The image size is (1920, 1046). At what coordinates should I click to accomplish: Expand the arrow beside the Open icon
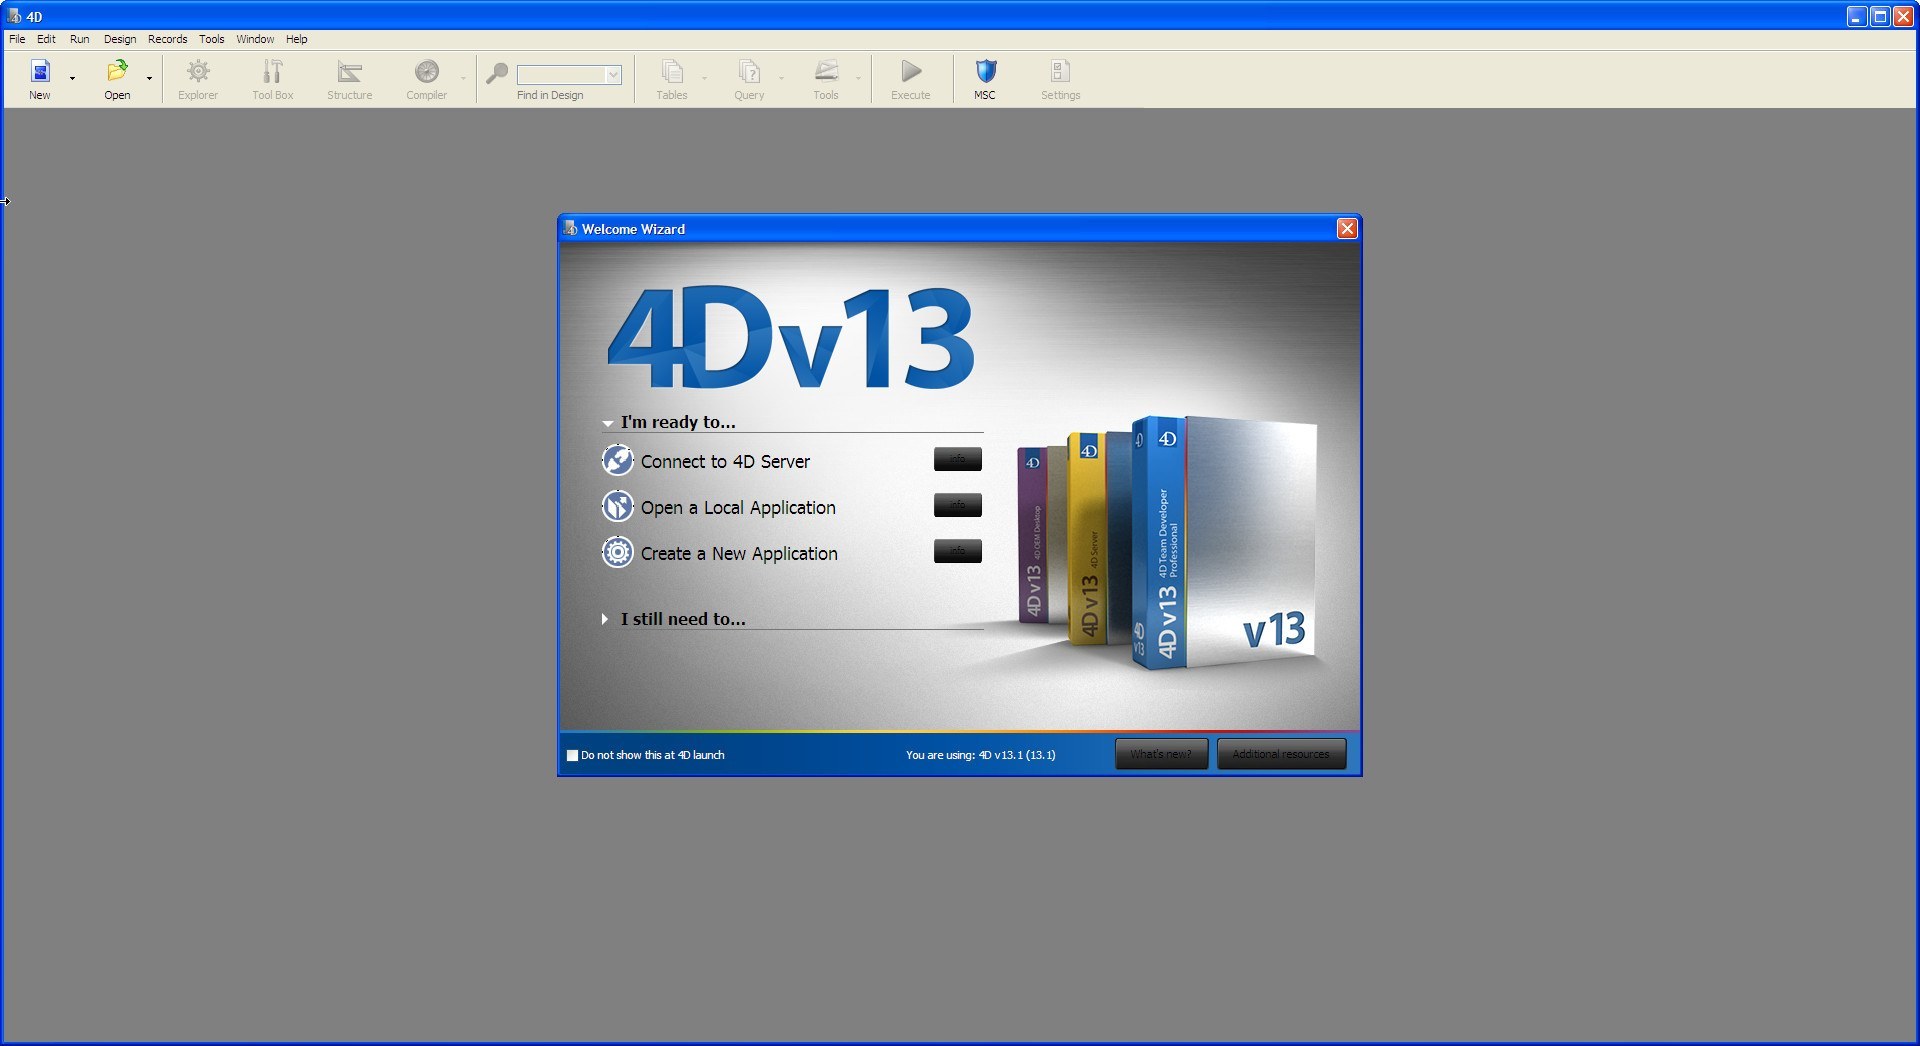tap(149, 78)
